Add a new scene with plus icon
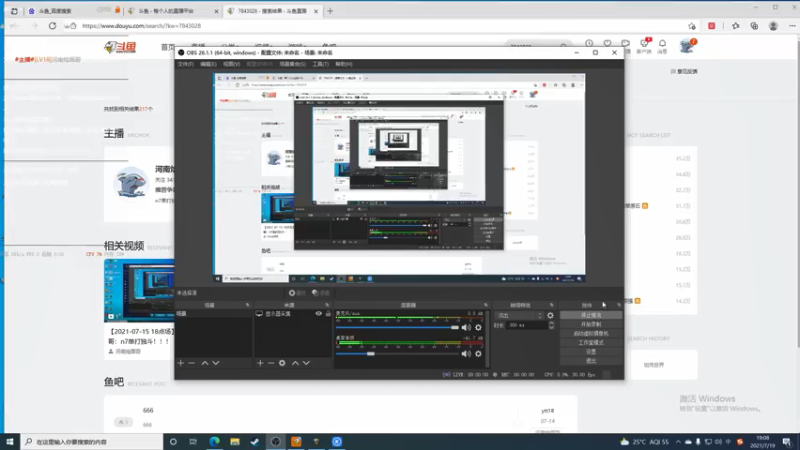800x450 pixels. tap(181, 363)
